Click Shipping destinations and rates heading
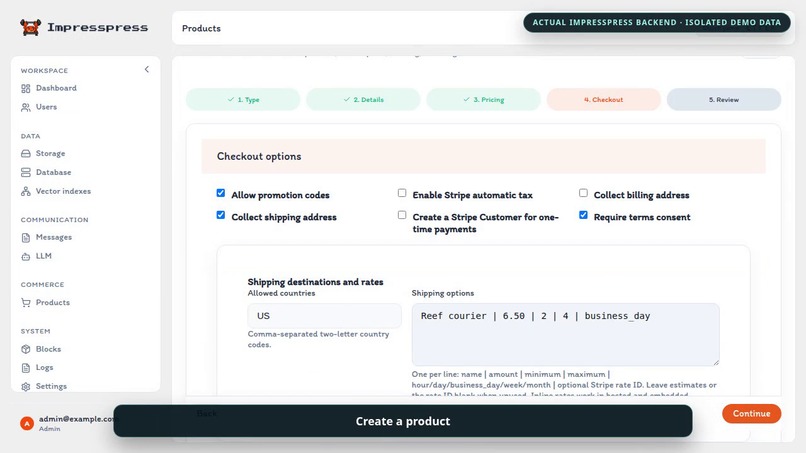 point(315,282)
